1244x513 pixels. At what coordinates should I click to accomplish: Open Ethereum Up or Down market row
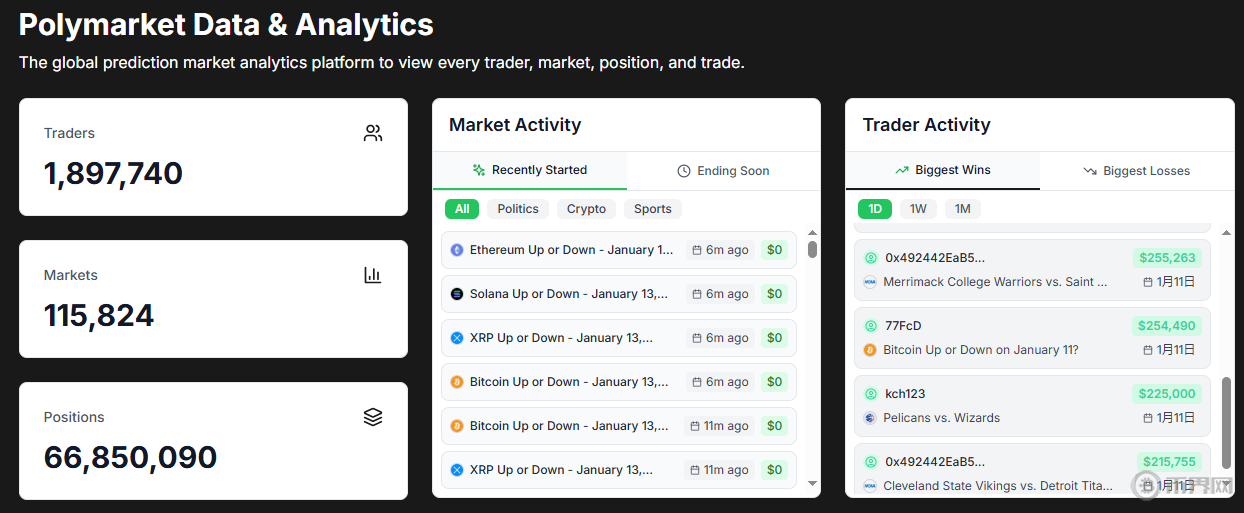(571, 250)
